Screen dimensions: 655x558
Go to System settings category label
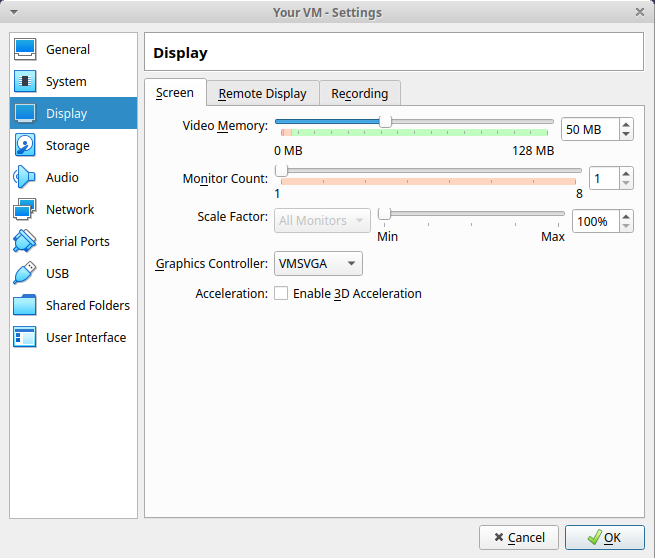coord(66,81)
